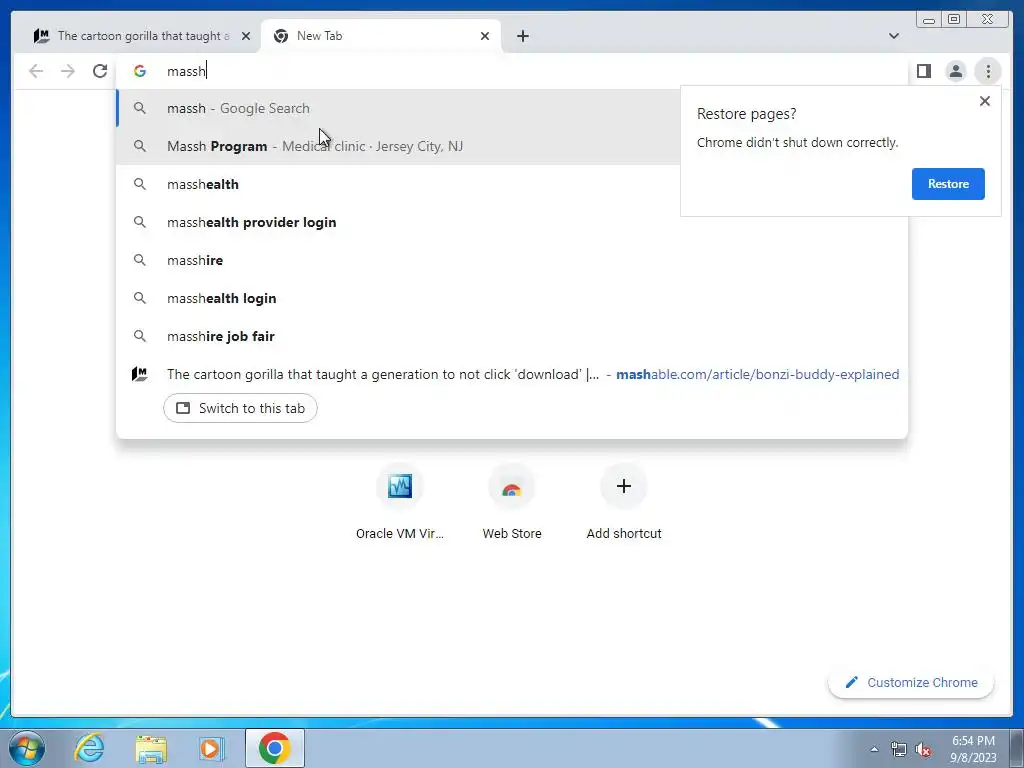This screenshot has width=1024, height=768.
Task: Click the Google G icon in address bar
Action: (x=140, y=71)
